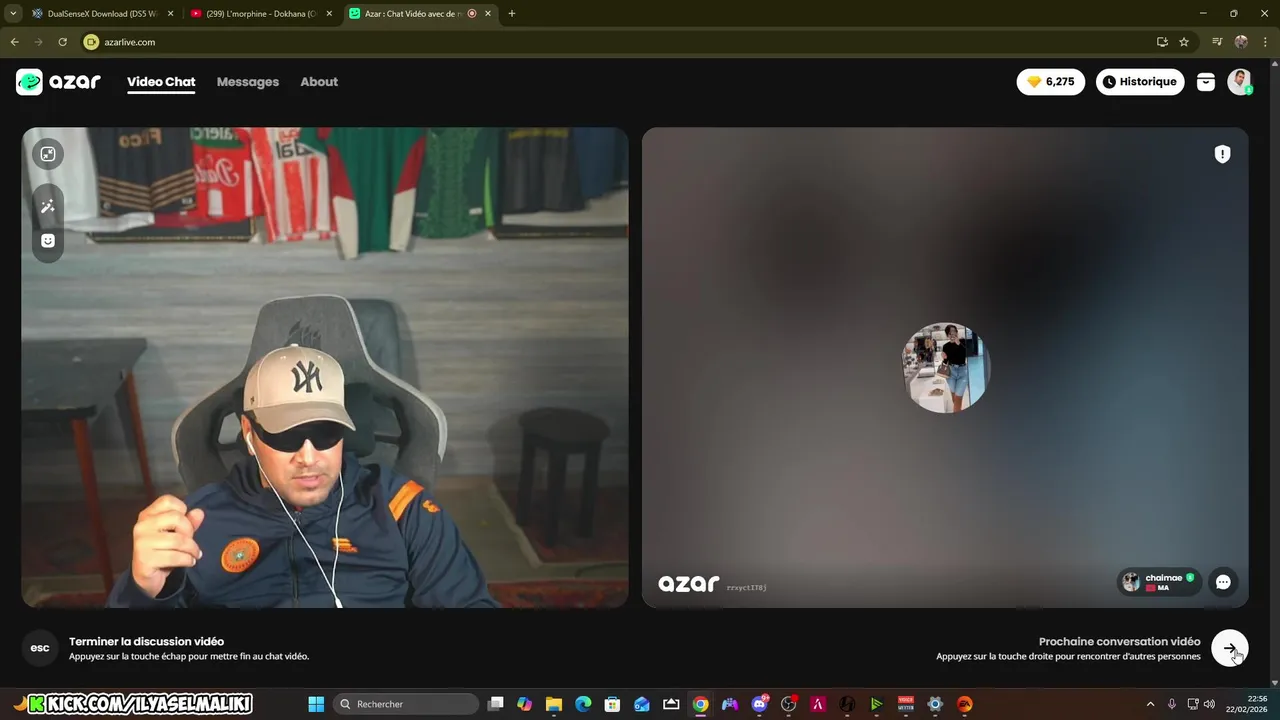The height and width of the screenshot is (720, 1280).
Task: Open Chrome profile avatar in toolbar
Action: click(x=1241, y=42)
